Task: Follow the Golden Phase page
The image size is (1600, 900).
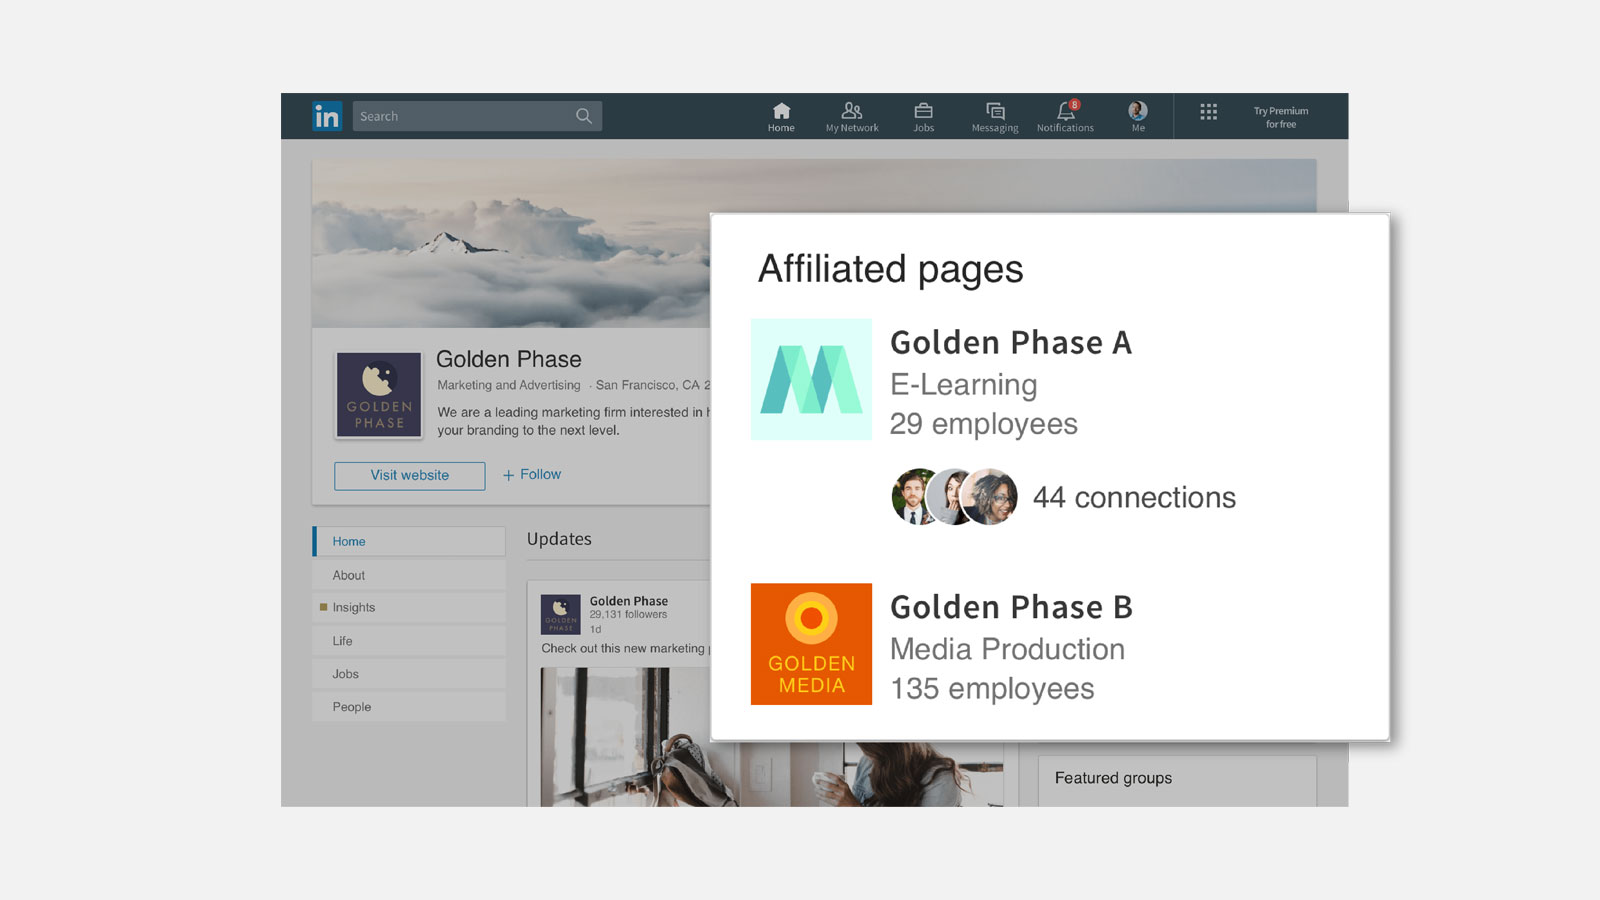Action: pyautogui.click(x=532, y=475)
